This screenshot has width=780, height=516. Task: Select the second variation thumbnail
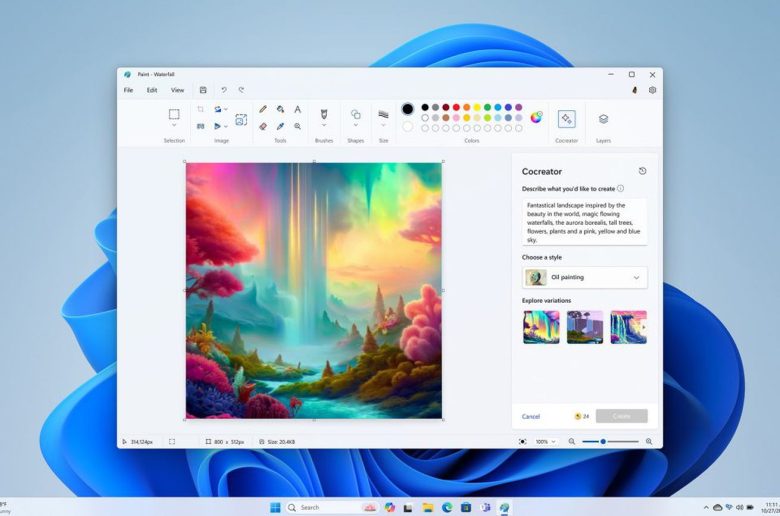tap(585, 327)
